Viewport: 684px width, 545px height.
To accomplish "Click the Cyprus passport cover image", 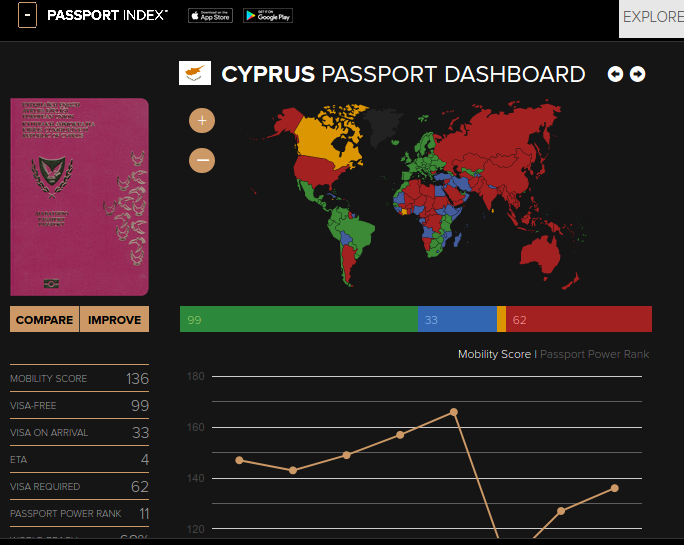I will (x=79, y=197).
